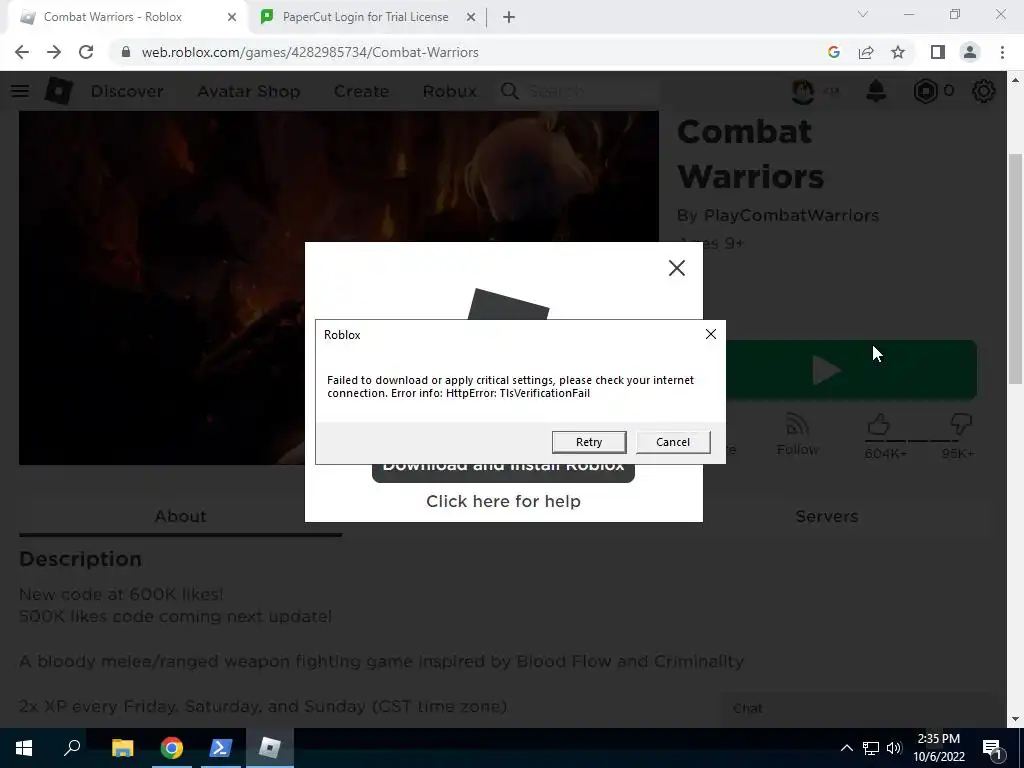Bookmark this page with the star

tap(898, 52)
